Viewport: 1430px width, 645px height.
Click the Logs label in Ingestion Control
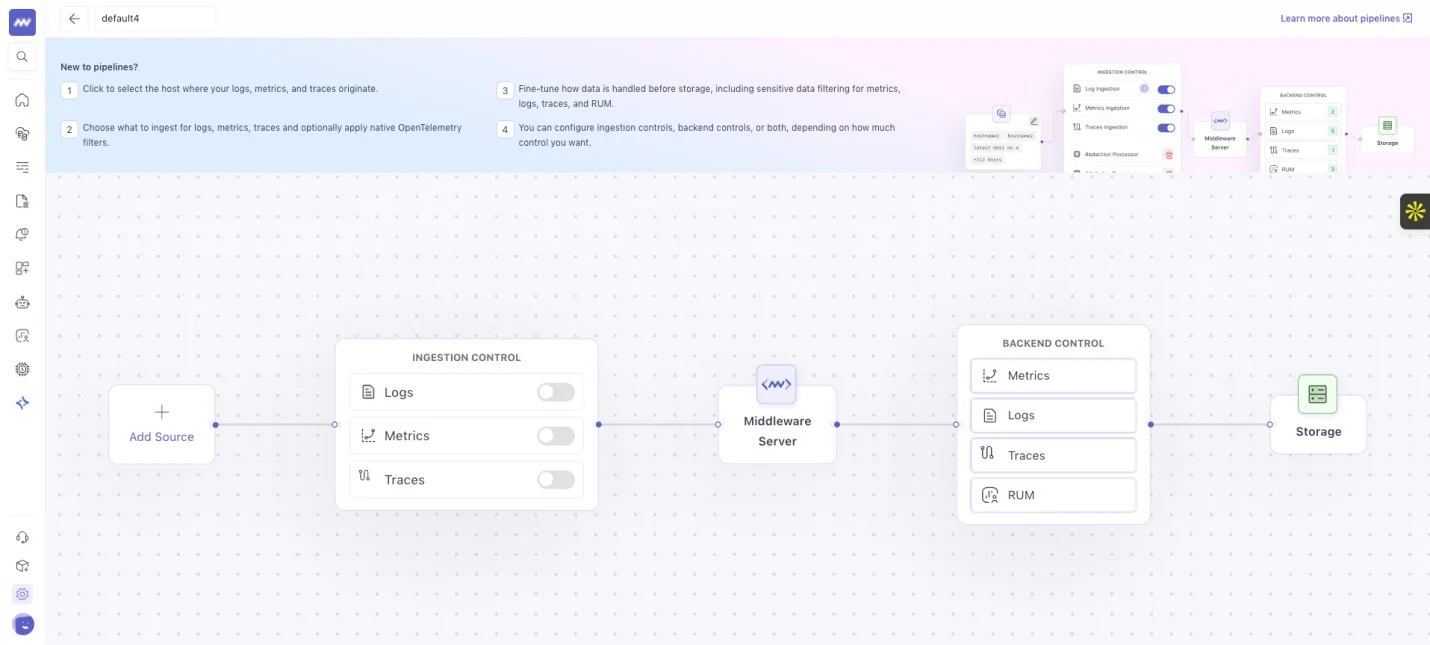[x=398, y=392]
